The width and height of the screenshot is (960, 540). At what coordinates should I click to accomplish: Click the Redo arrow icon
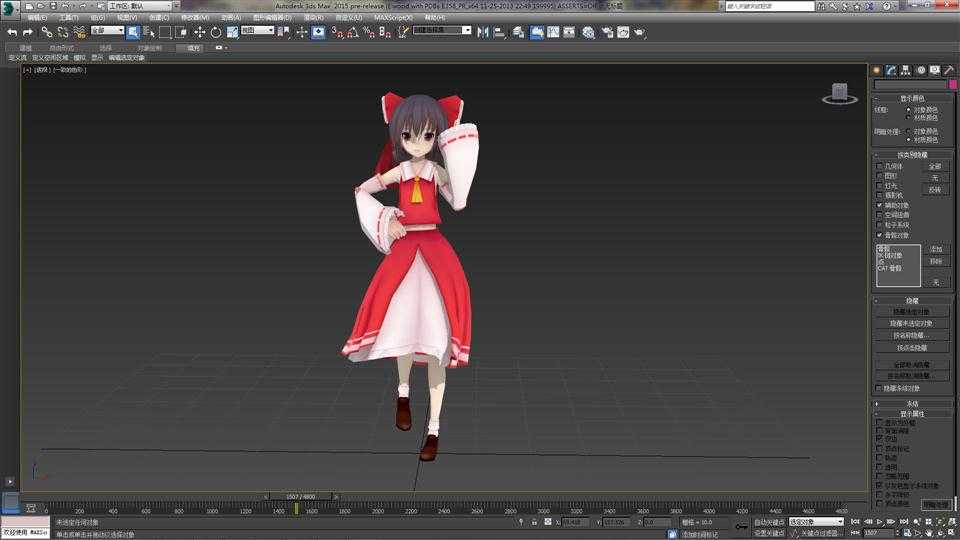(x=28, y=32)
